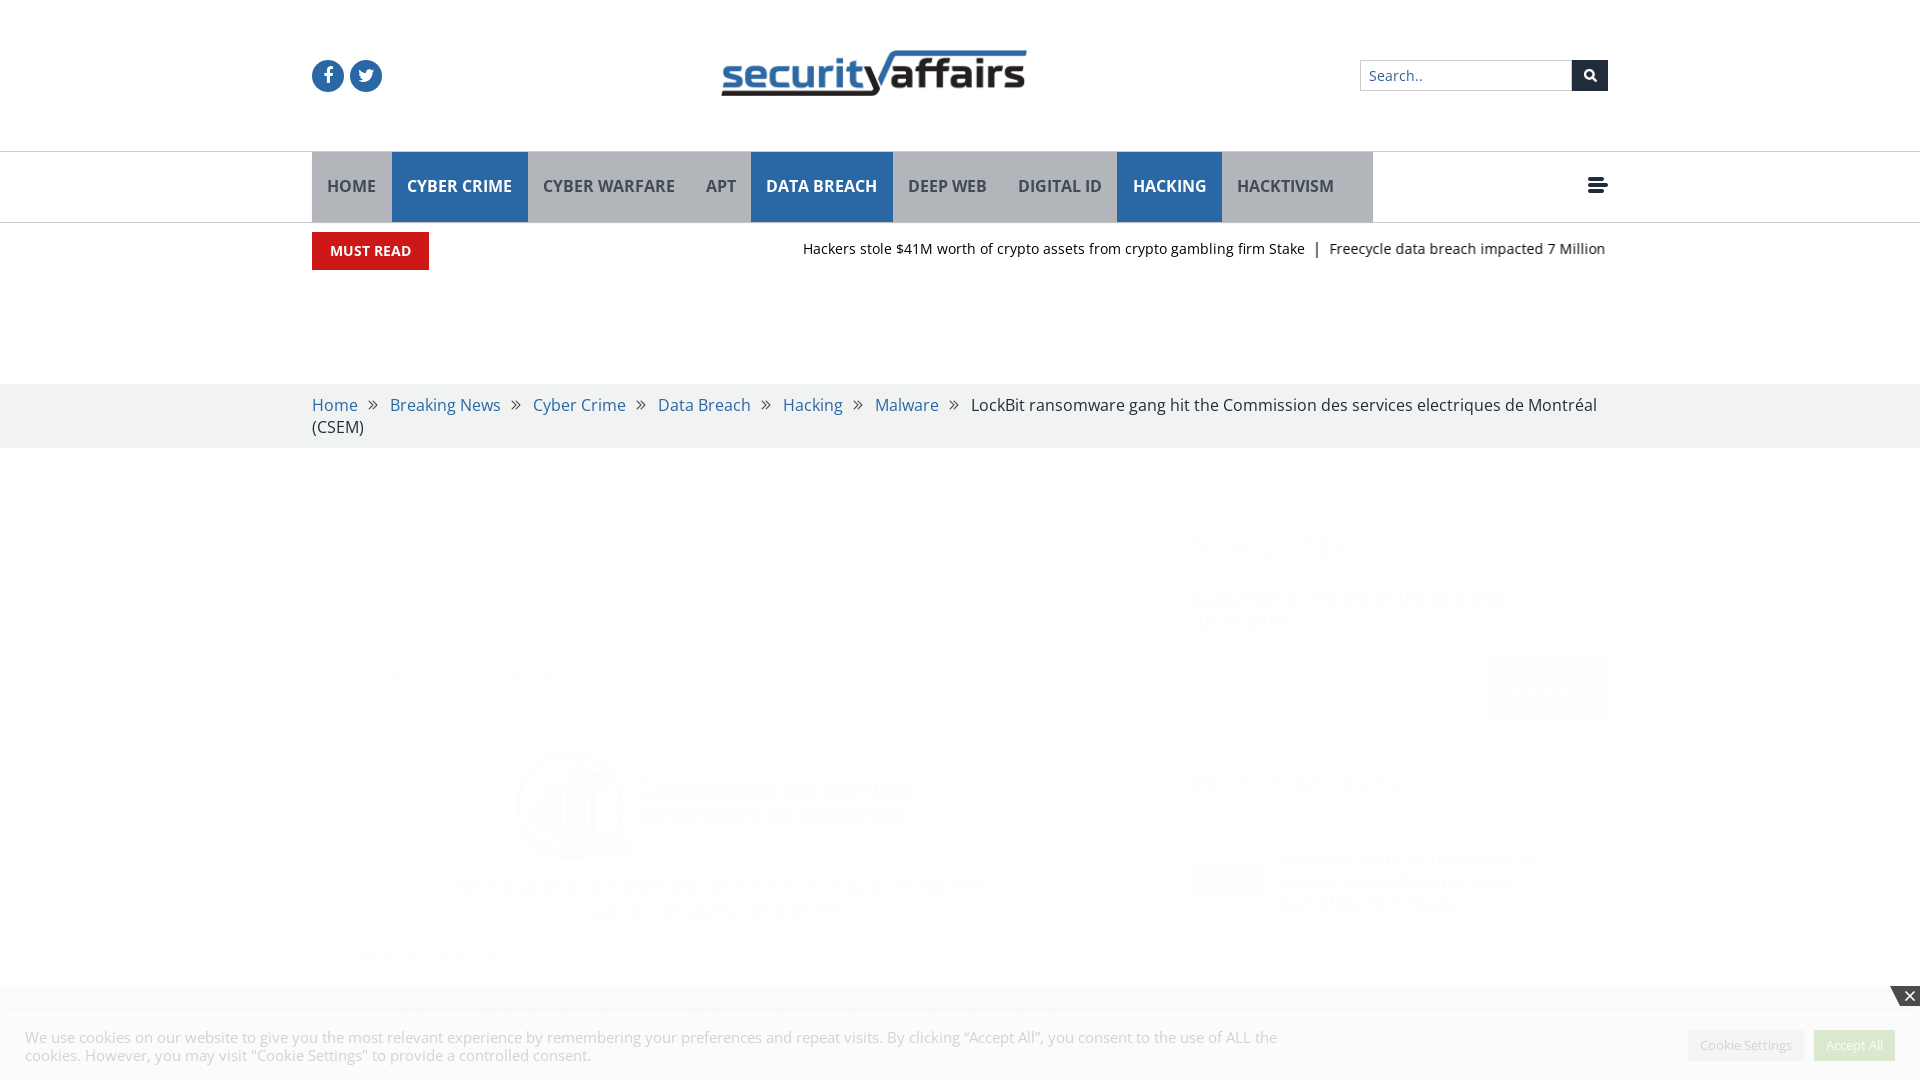Viewport: 1920px width, 1080px height.
Task: Navigate to CYBER CRIME tab
Action: tap(459, 186)
